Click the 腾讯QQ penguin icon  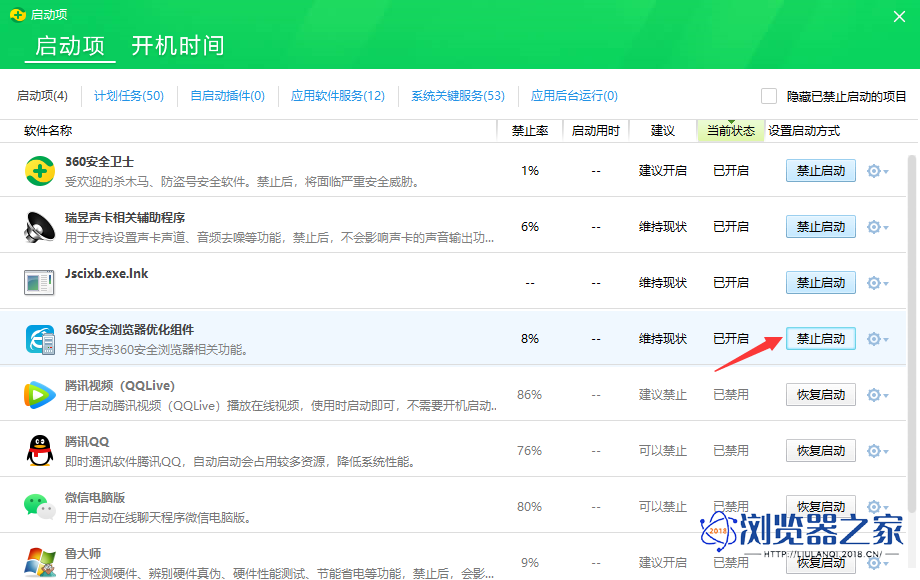tap(40, 451)
